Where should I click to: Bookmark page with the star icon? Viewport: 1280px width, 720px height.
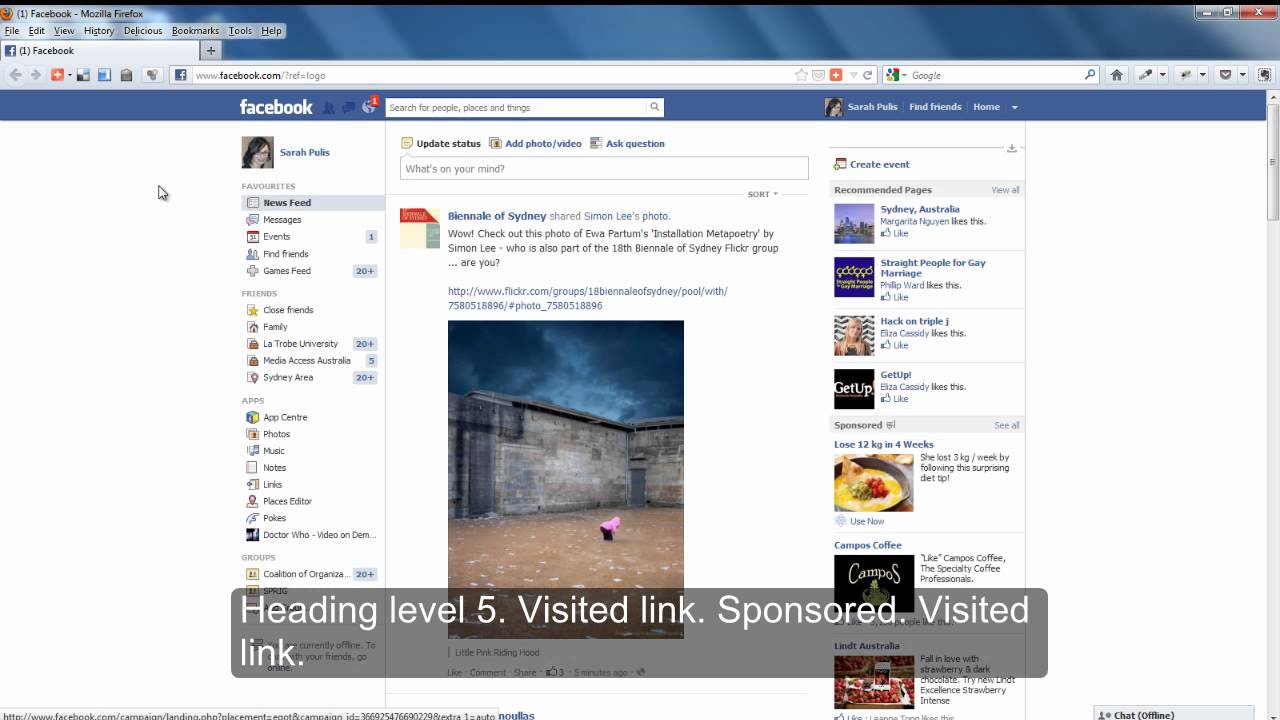tap(801, 75)
